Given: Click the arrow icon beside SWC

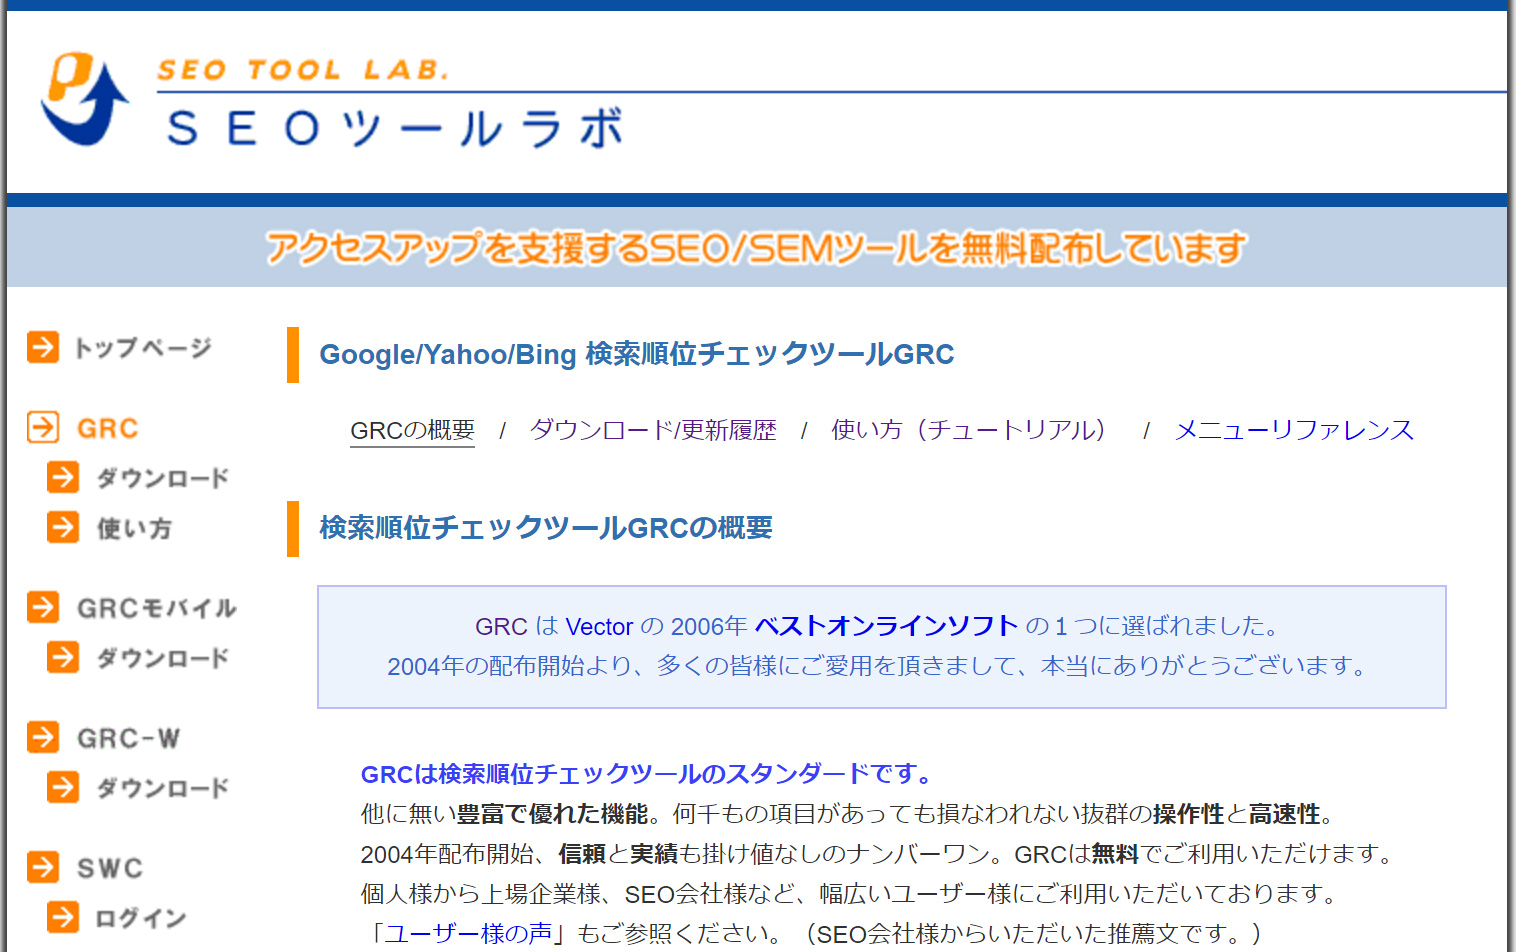Looking at the screenshot, I should 43,867.
